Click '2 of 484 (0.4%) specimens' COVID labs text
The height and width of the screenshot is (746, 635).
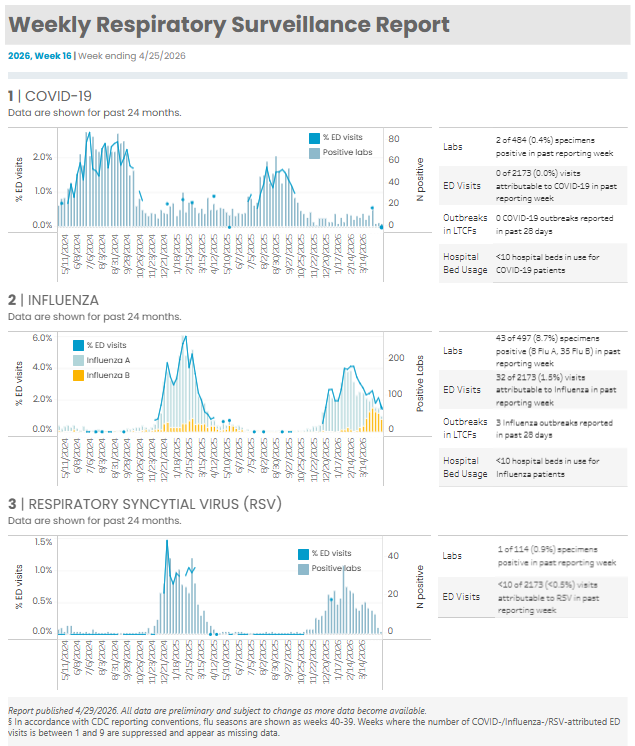pos(545,140)
